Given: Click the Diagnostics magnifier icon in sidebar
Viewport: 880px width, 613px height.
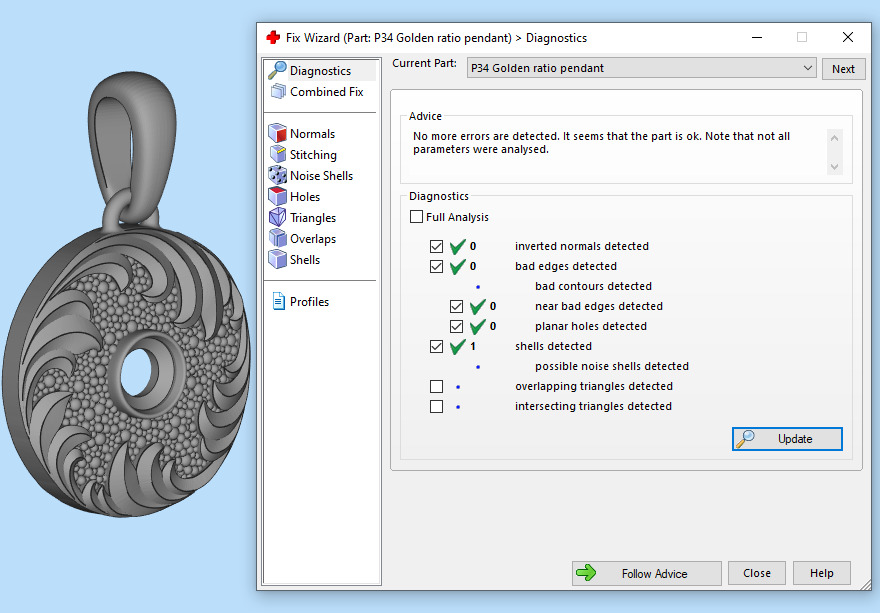Looking at the screenshot, I should (277, 70).
